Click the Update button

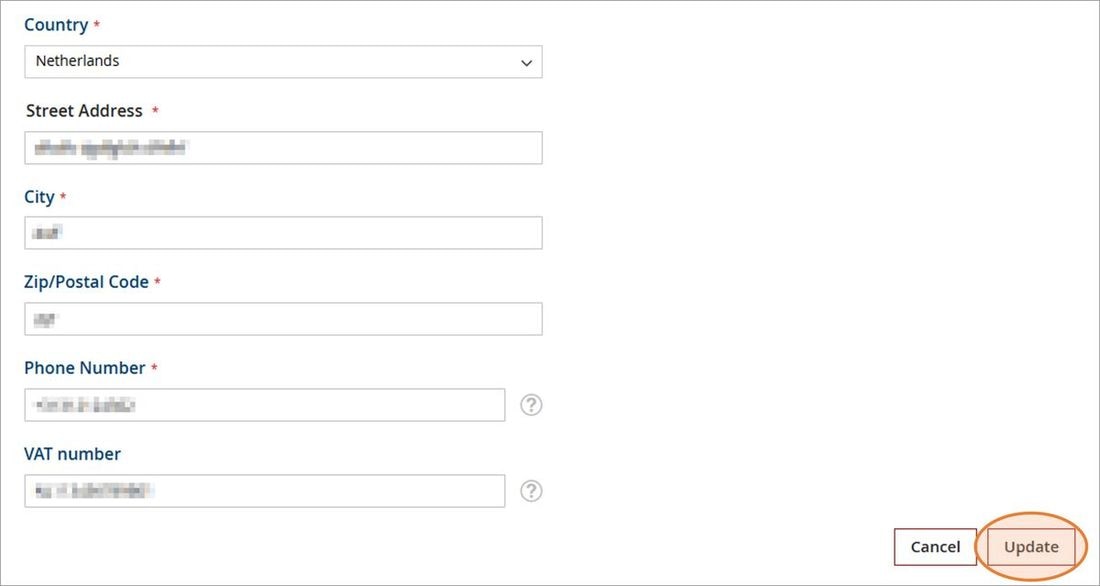tap(1031, 547)
